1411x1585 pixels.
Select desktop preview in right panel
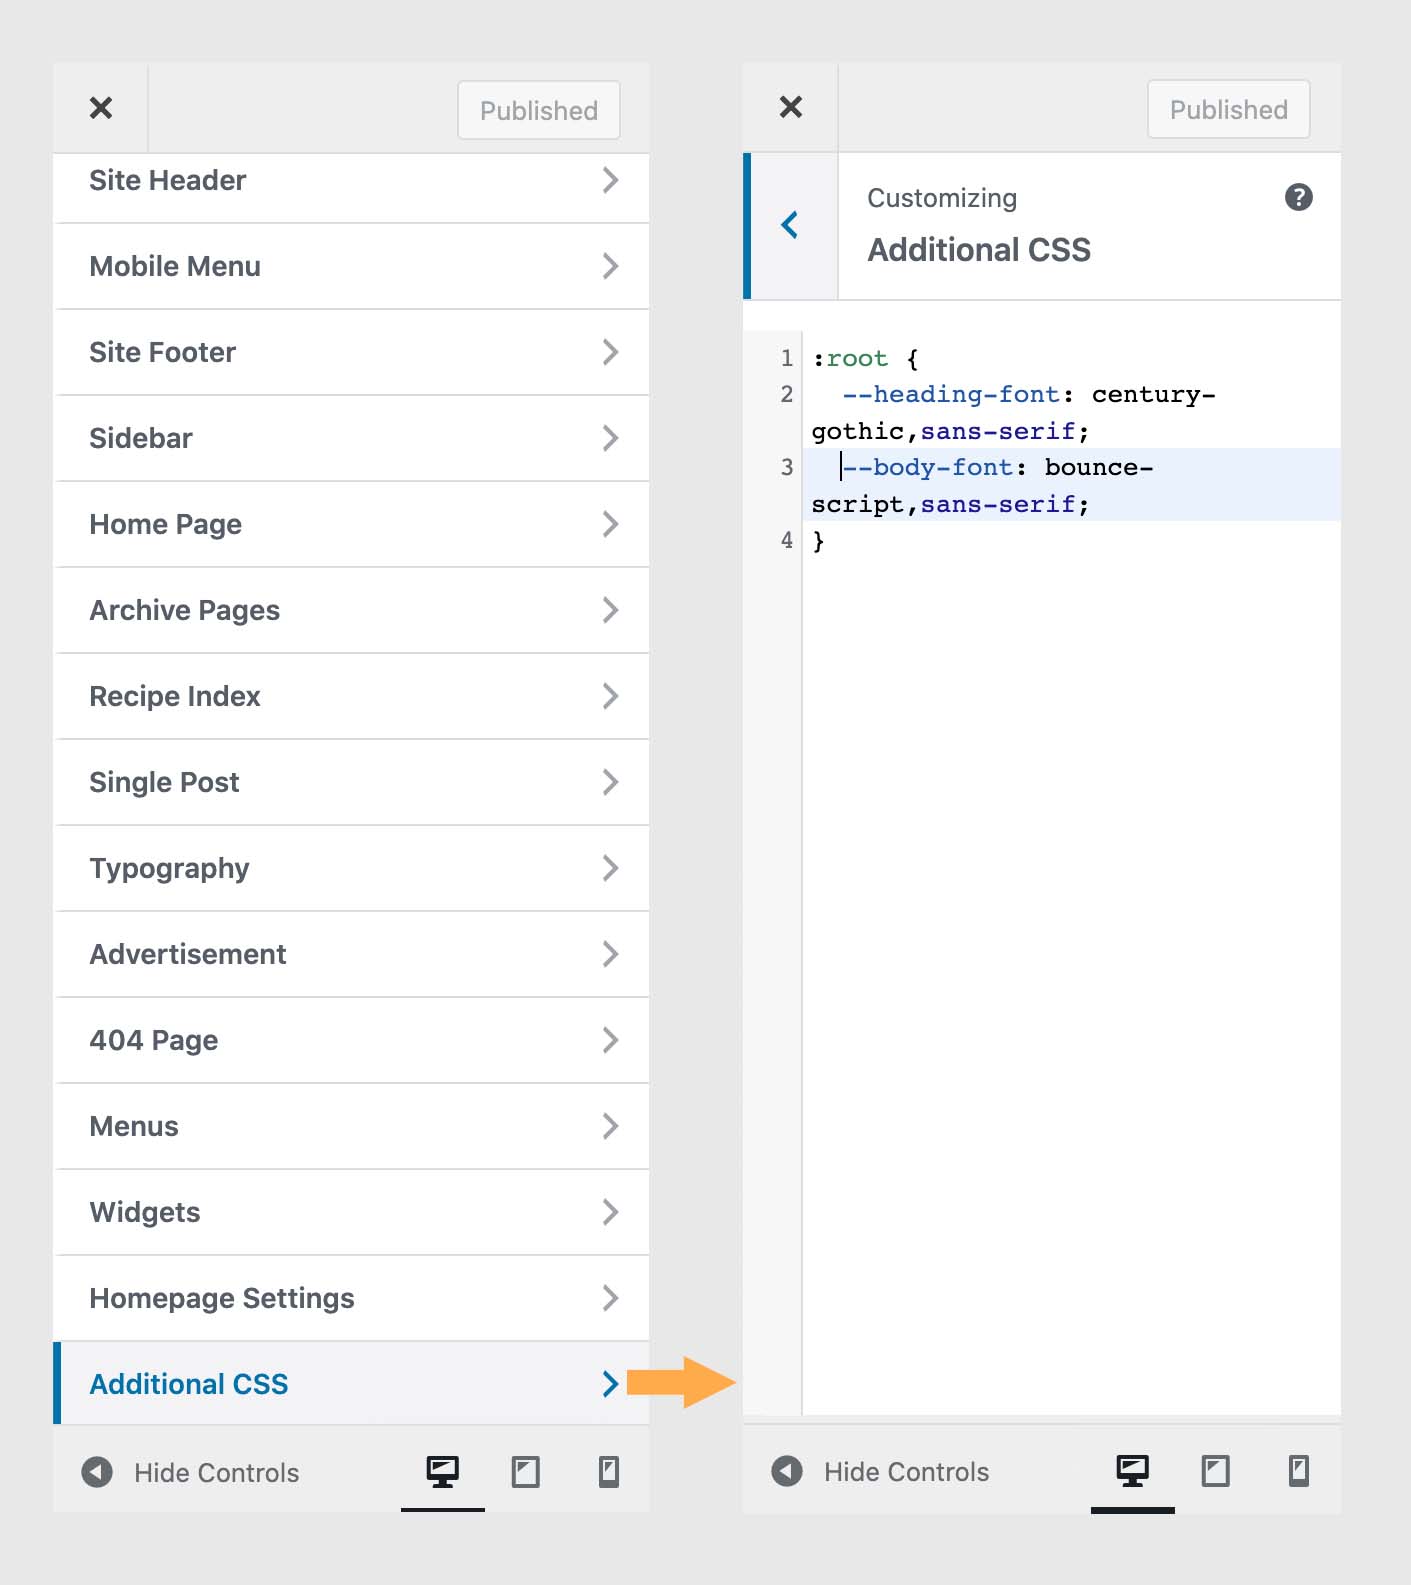(x=1132, y=1471)
